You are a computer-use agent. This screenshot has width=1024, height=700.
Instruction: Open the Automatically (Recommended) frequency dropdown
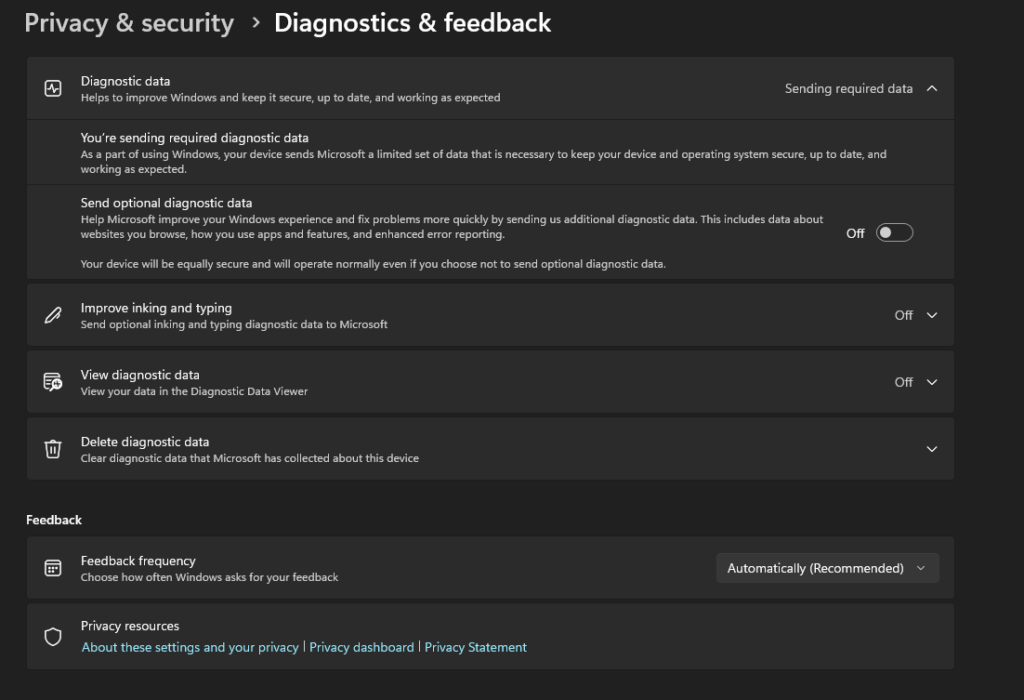[x=827, y=568]
